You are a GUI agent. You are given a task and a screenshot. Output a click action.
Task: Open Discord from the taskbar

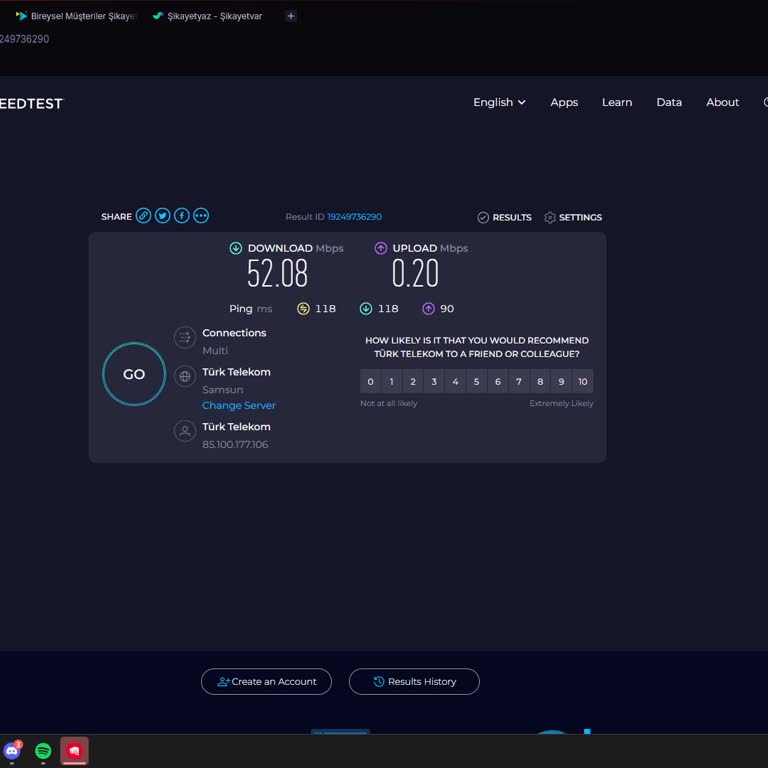tap(12, 750)
